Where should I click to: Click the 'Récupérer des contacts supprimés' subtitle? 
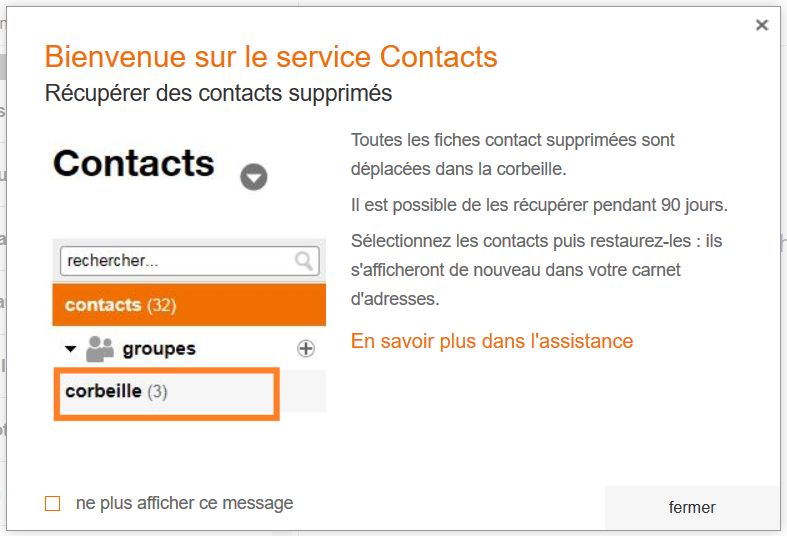click(x=218, y=94)
